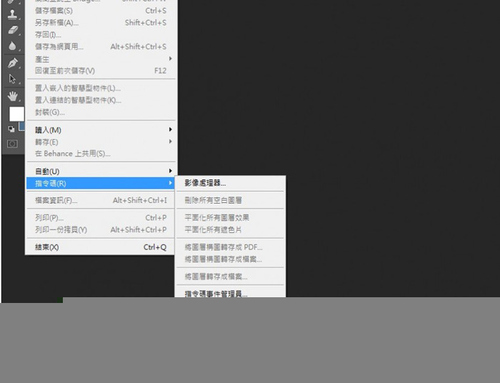Viewport: 500px width, 383px height.
Task: Select the Eraser tool
Action: (x=12, y=30)
